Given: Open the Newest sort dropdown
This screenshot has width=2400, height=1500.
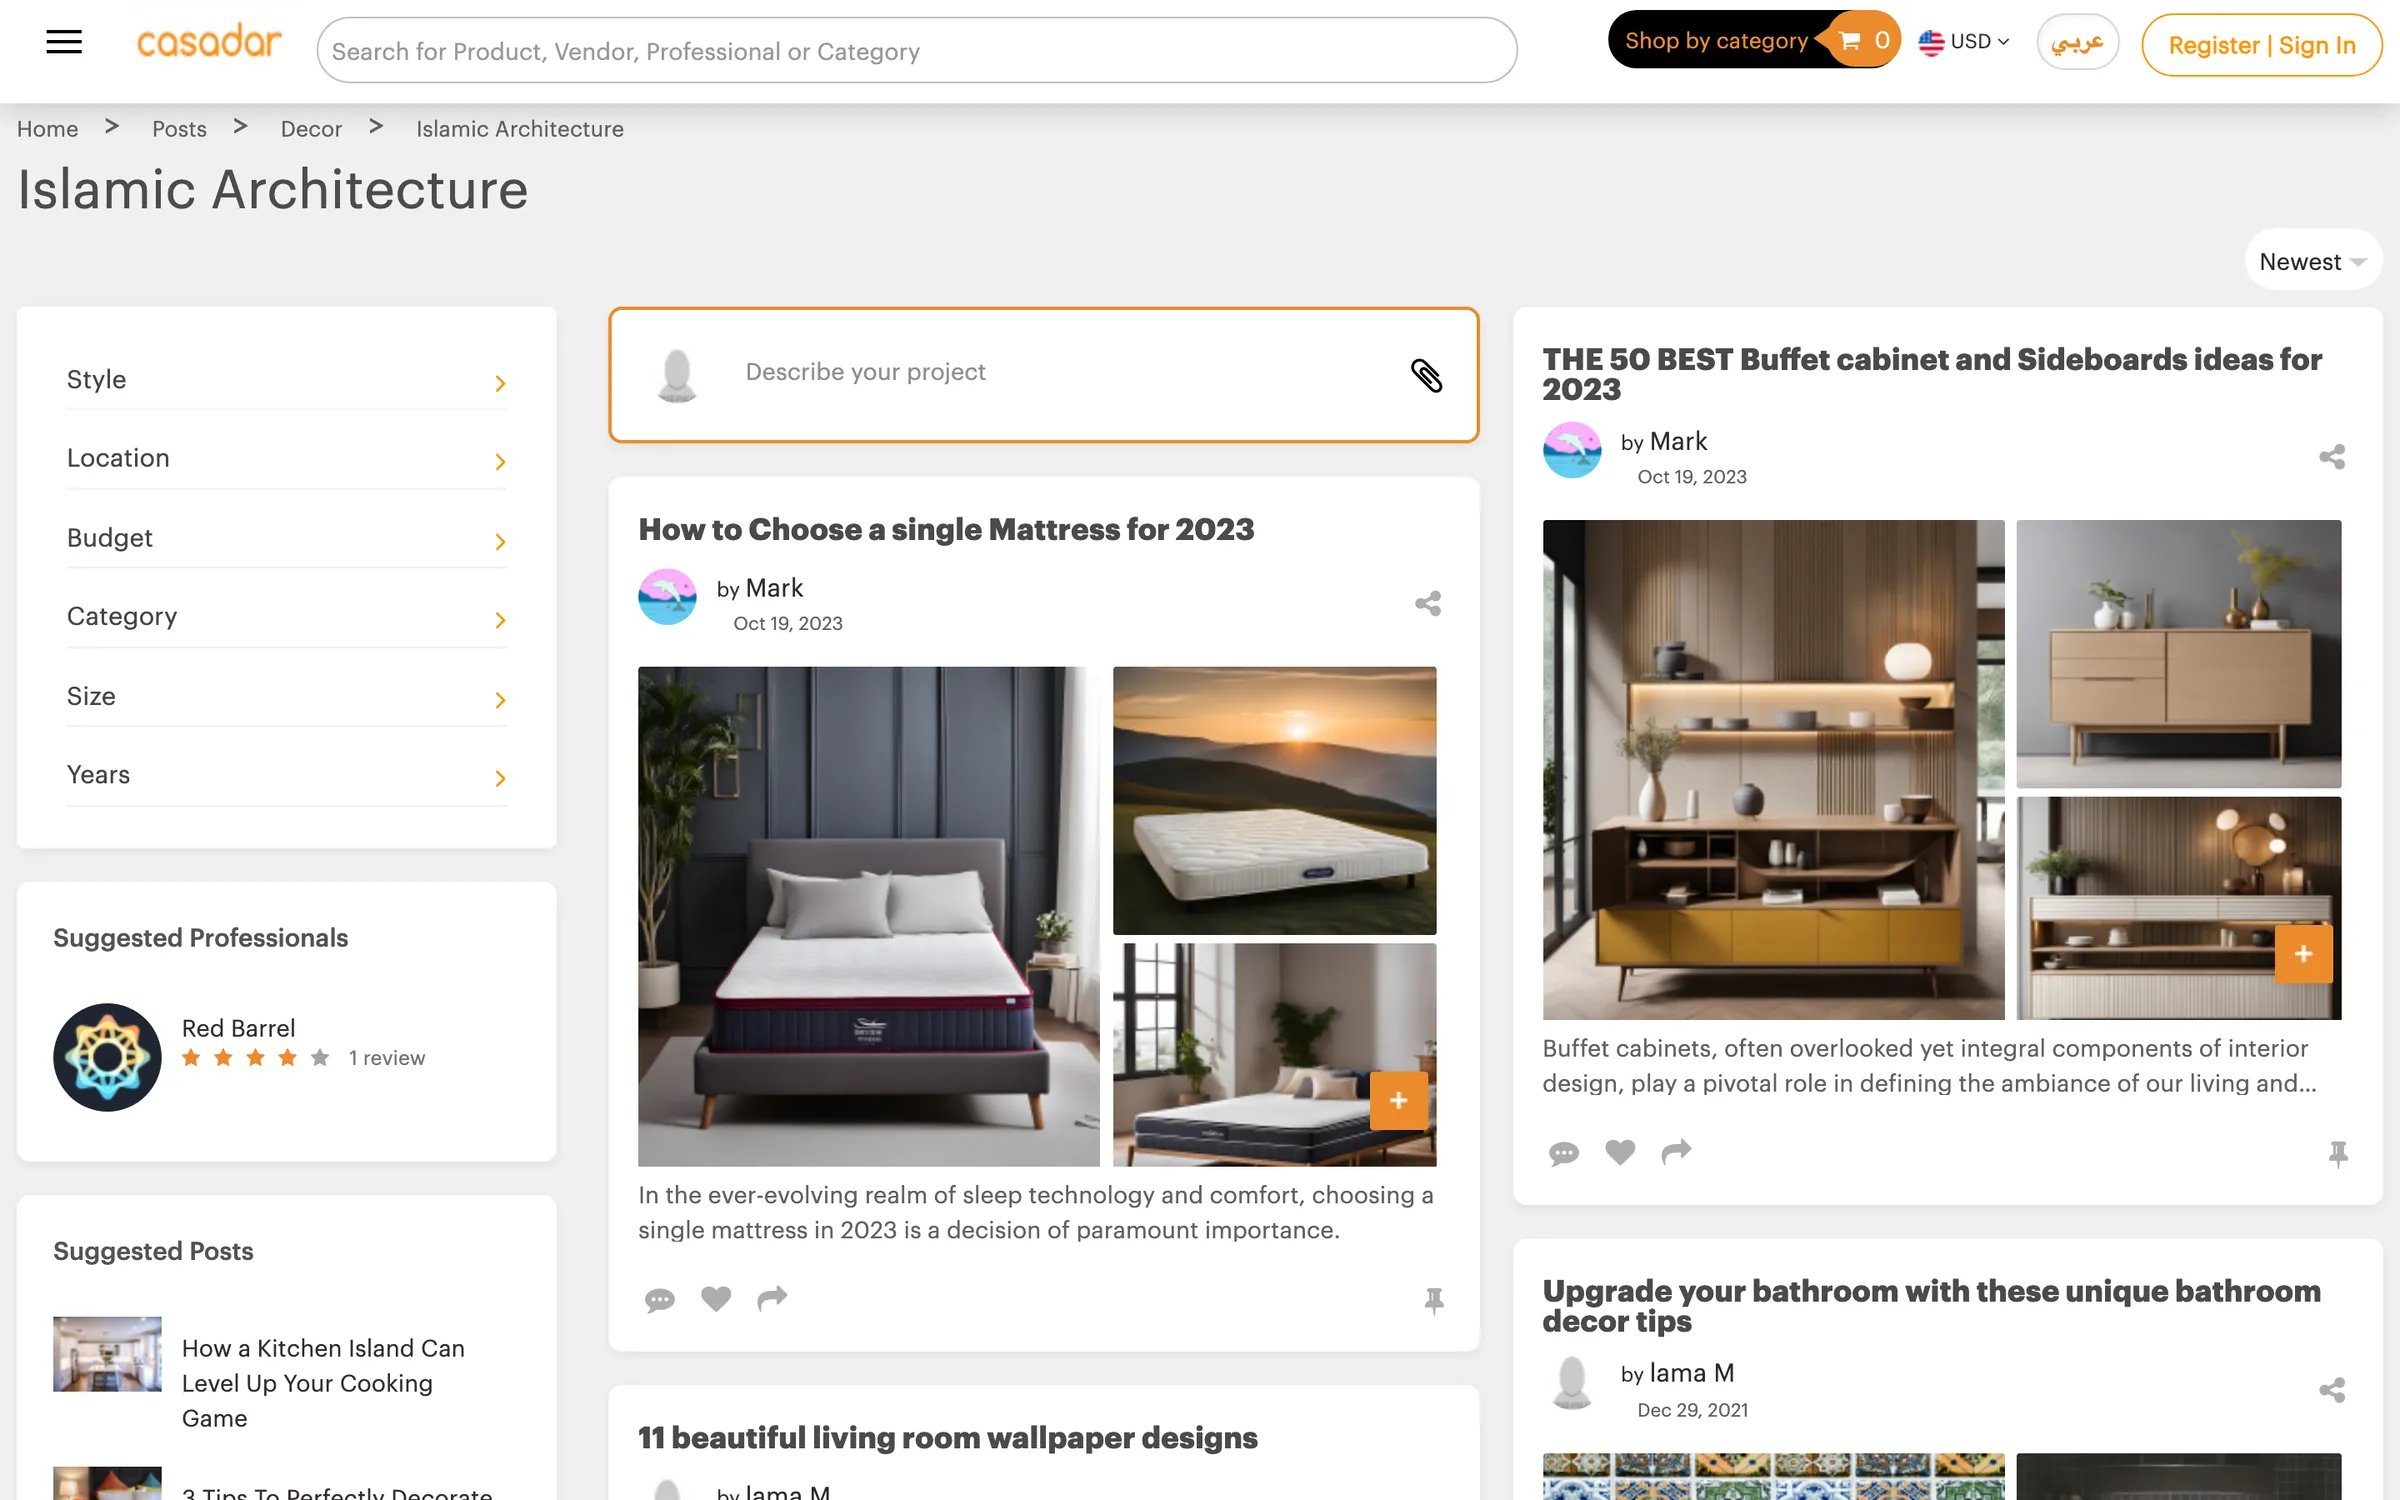Looking at the screenshot, I should [2312, 261].
